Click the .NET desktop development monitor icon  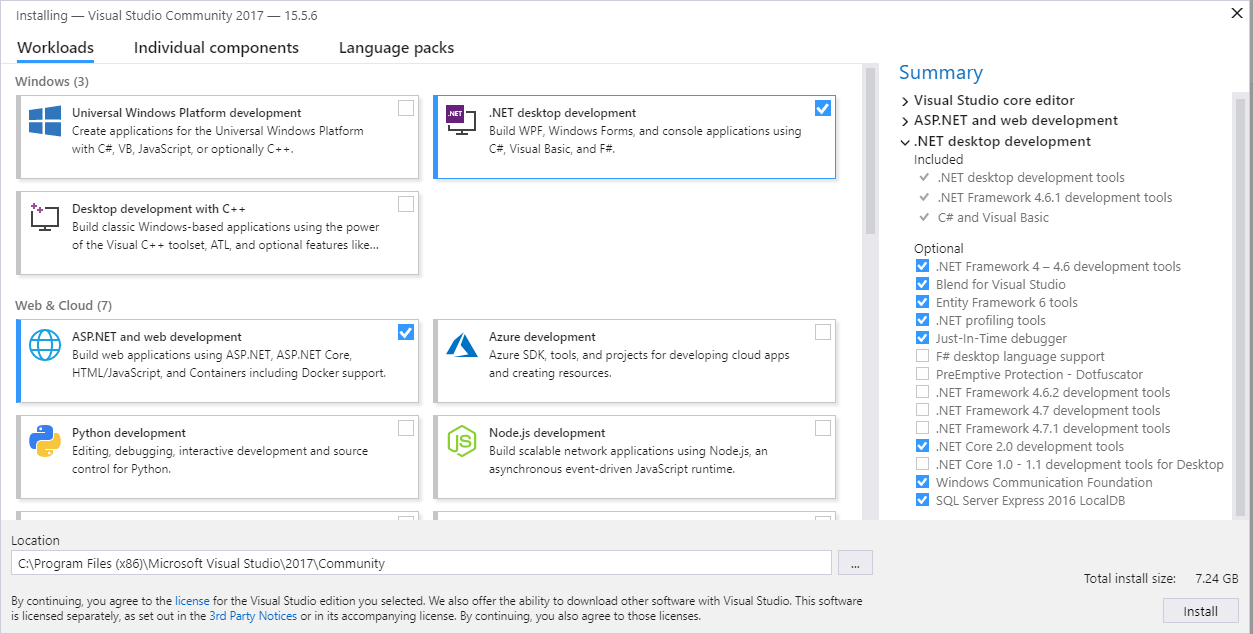(460, 120)
